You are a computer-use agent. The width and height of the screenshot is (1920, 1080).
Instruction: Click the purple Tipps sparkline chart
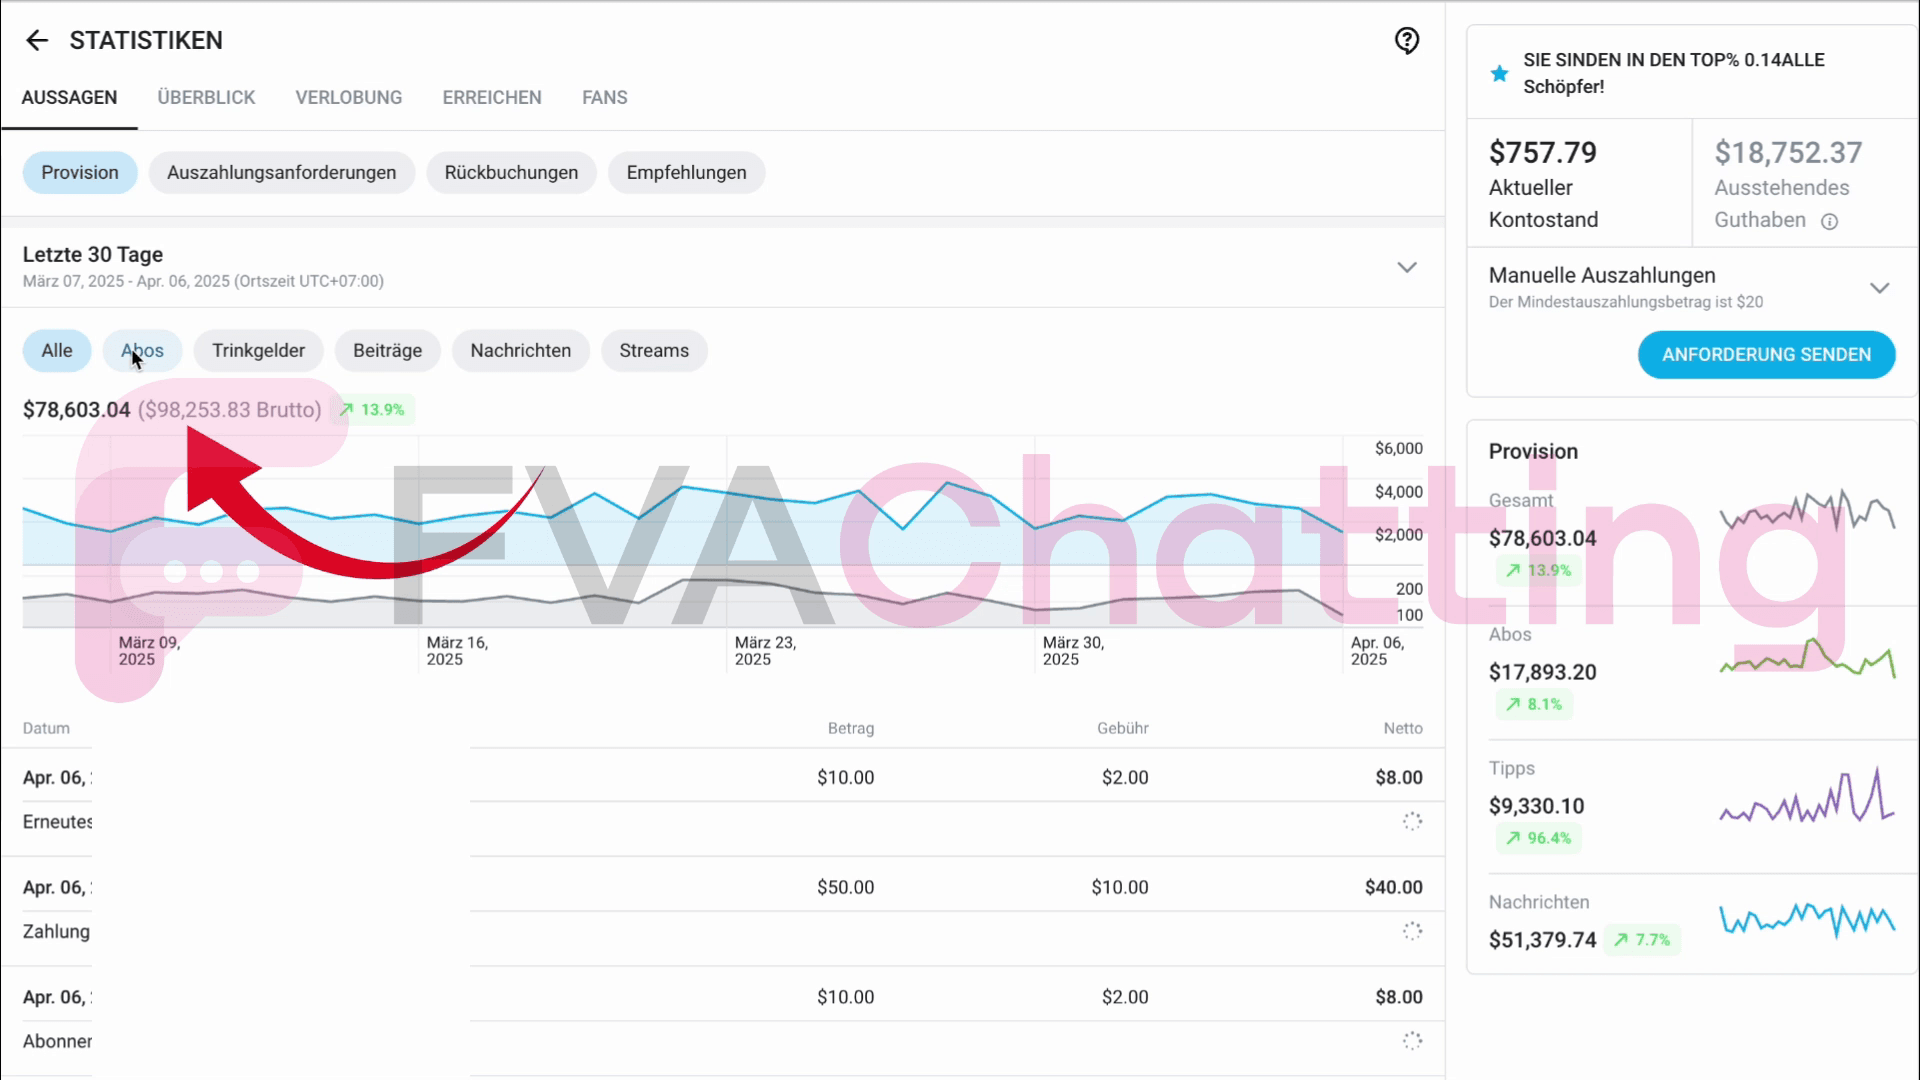pos(1806,798)
